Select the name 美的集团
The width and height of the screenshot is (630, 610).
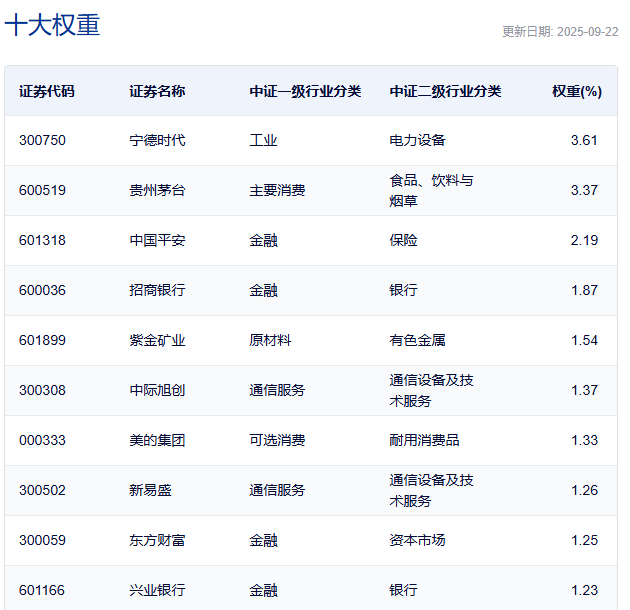pos(157,440)
